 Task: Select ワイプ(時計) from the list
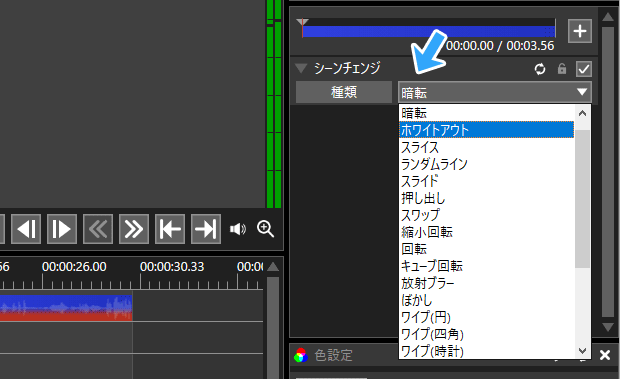[486, 351]
